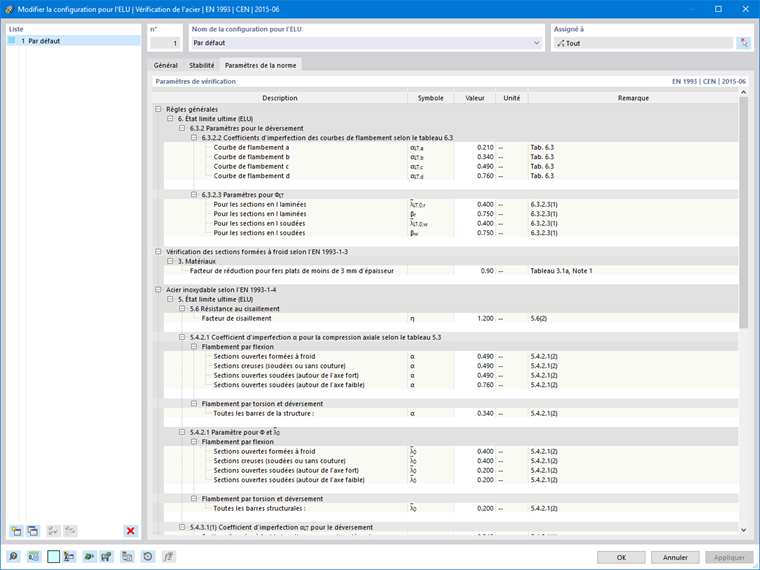Click the RFEM app icon in title bar
Viewport: 760px width, 570px height.
tap(9, 9)
